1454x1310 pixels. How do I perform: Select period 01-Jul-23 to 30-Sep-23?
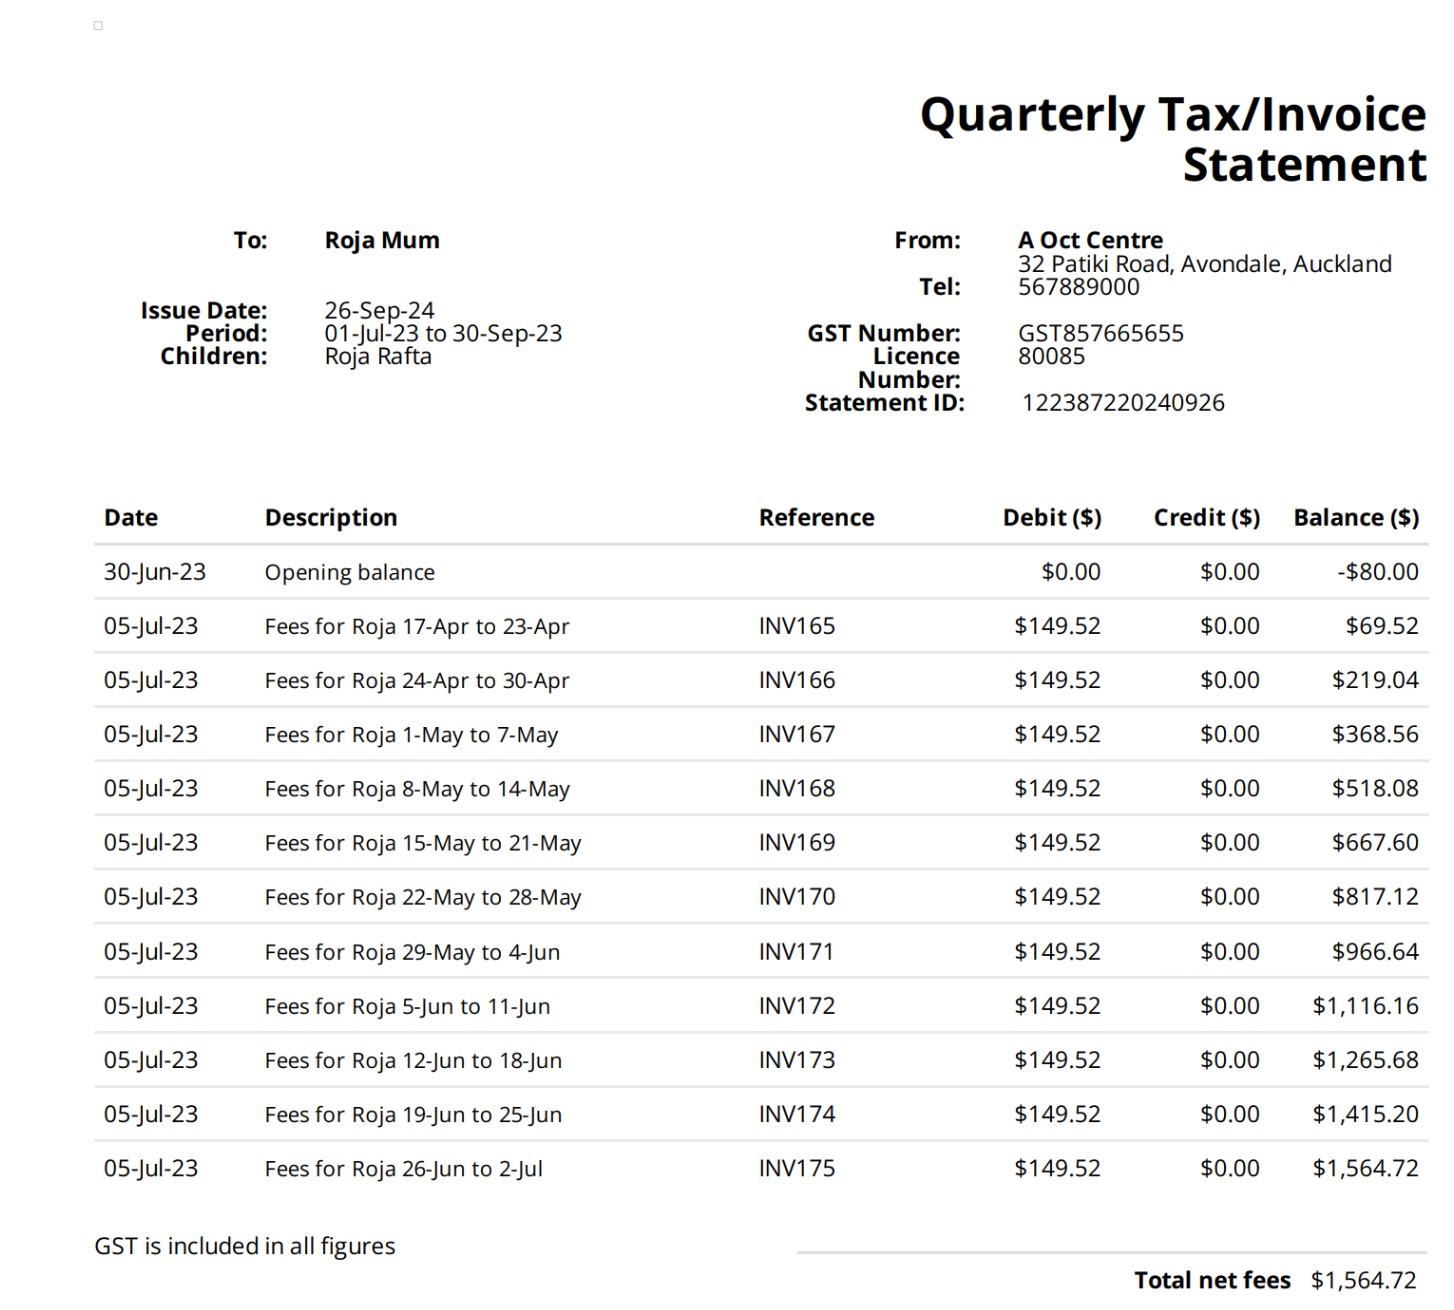click(x=443, y=333)
